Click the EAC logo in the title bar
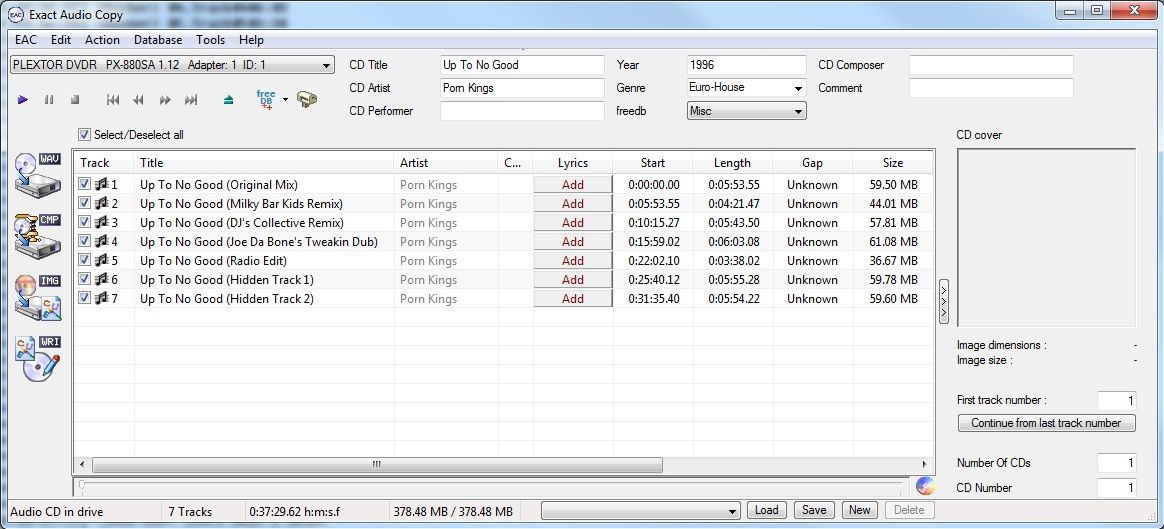This screenshot has width=1164, height=529. coord(14,14)
